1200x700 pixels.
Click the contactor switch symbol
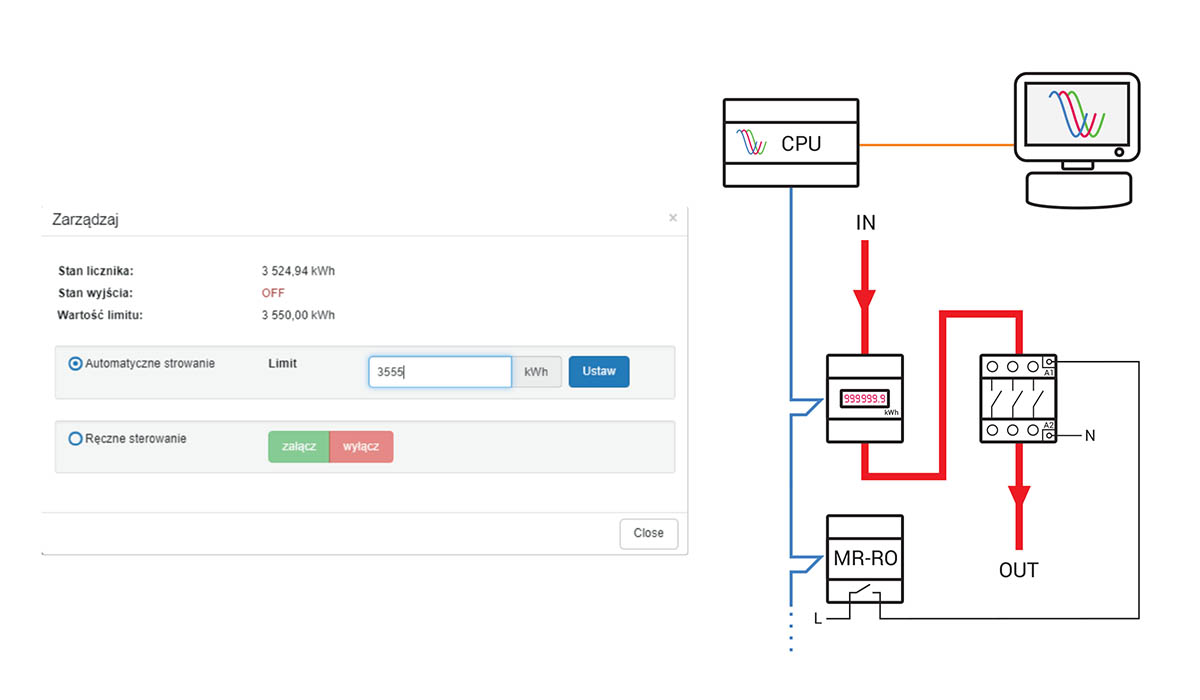pyautogui.click(x=1016, y=398)
